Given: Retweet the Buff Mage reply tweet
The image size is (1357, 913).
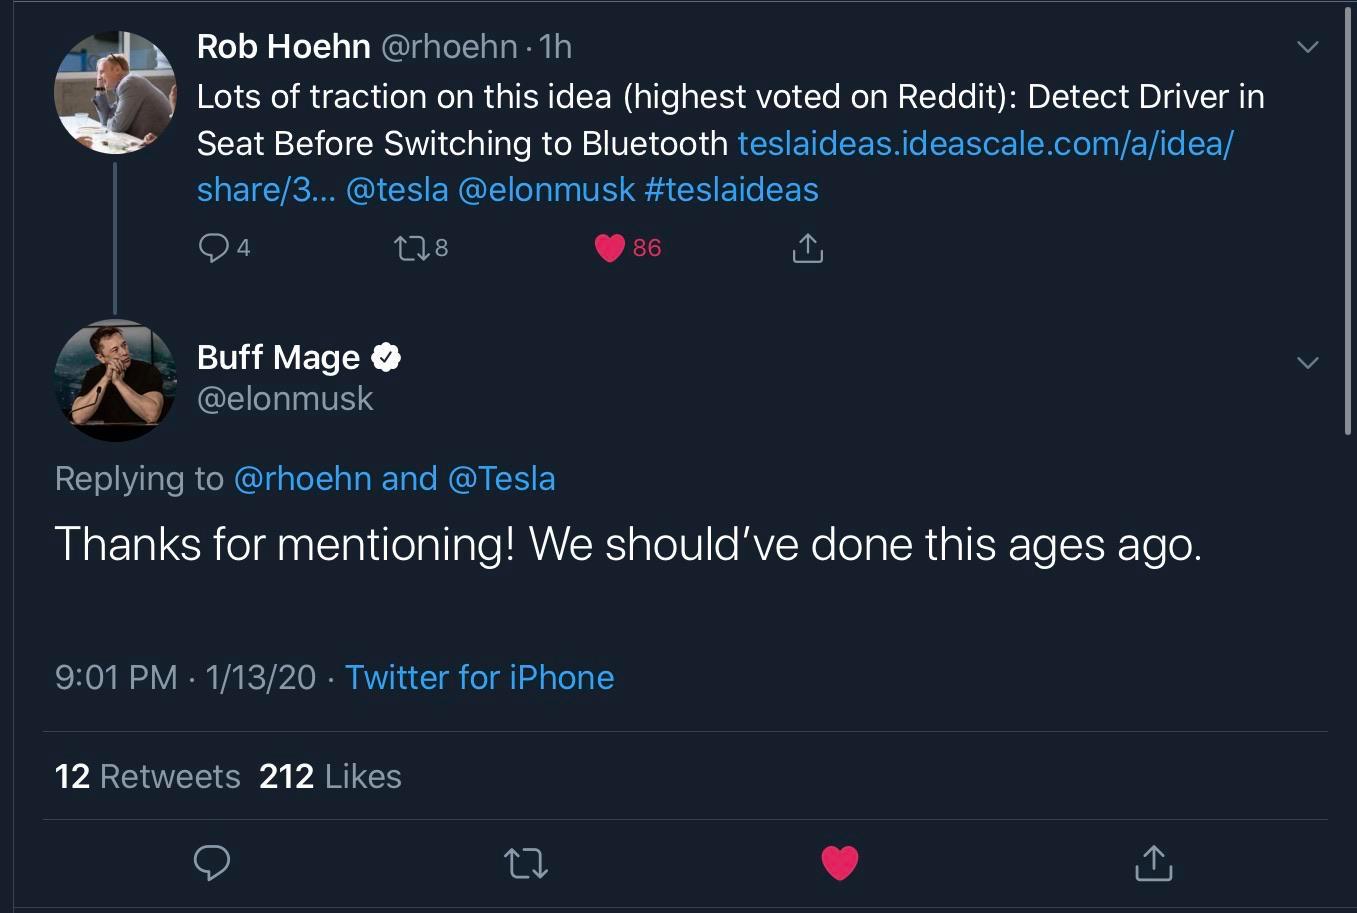Looking at the screenshot, I should [x=526, y=862].
